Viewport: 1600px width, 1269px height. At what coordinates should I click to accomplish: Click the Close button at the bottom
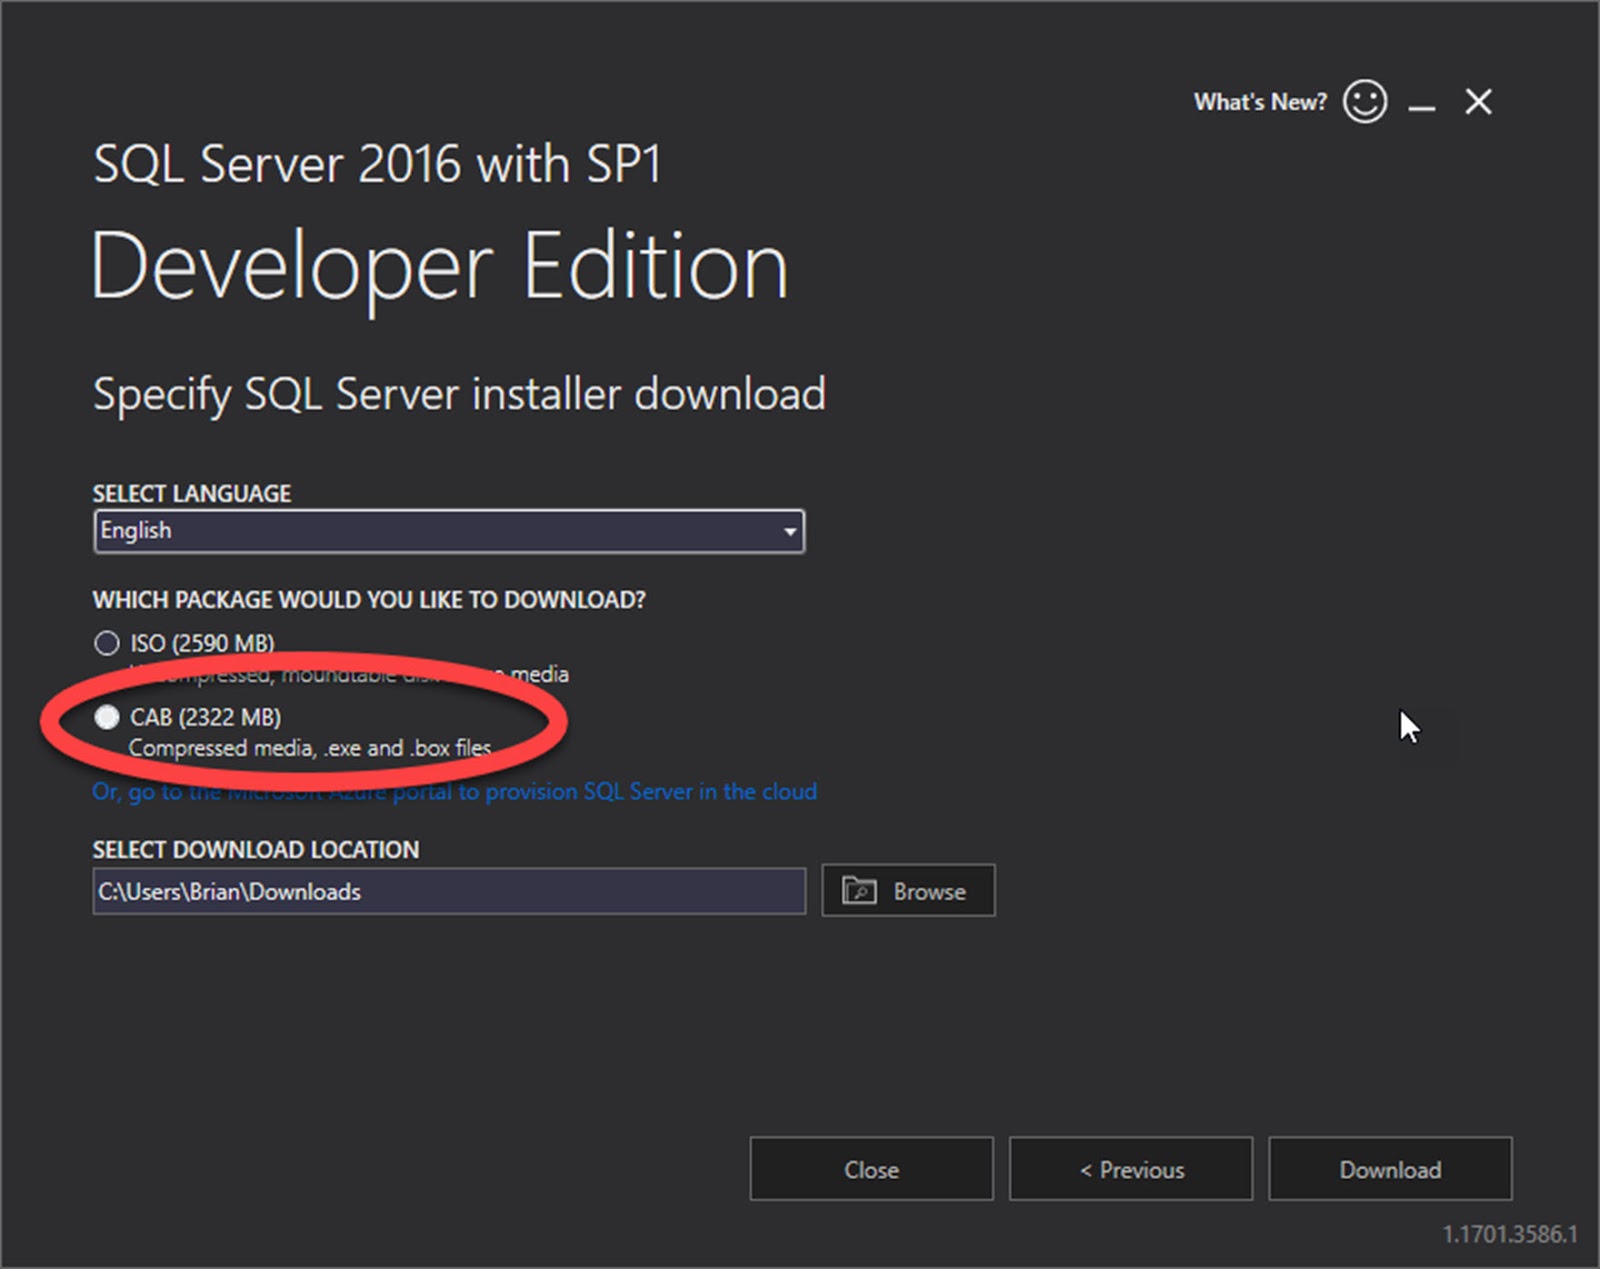click(x=871, y=1169)
